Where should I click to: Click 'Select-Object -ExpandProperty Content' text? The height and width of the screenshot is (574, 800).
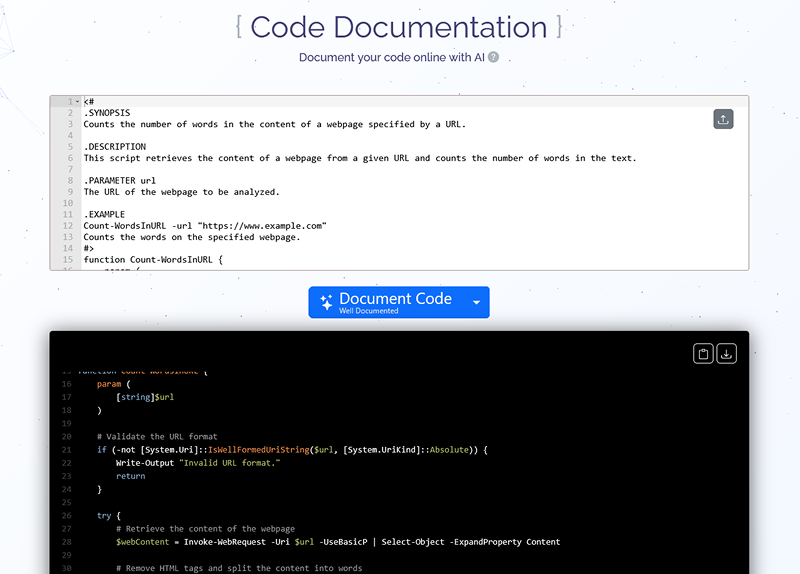(471, 542)
